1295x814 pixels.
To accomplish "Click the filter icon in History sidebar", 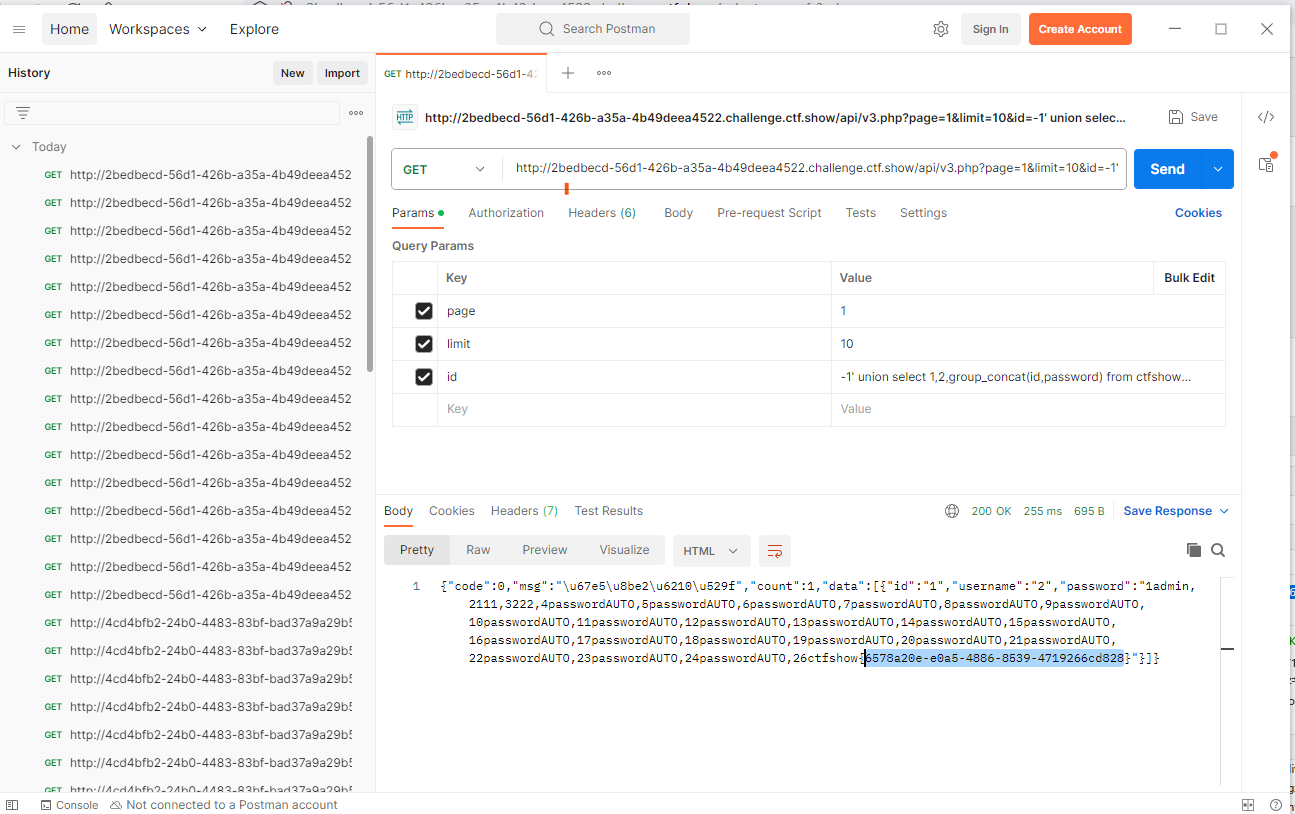I will [23, 113].
